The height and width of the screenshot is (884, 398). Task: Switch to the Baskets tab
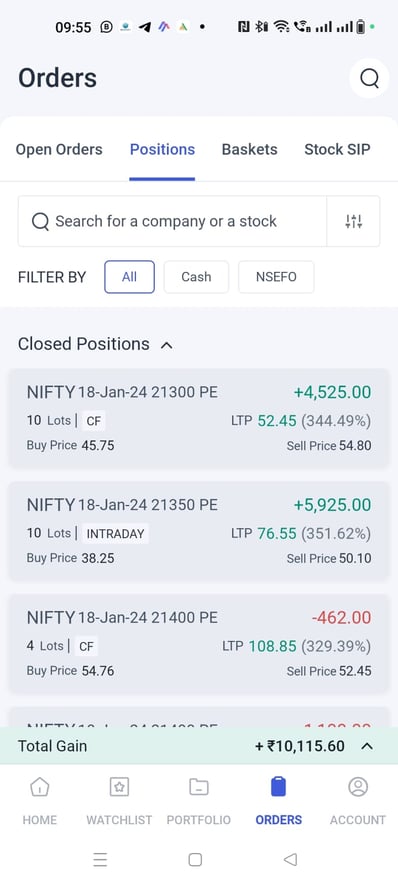[250, 149]
